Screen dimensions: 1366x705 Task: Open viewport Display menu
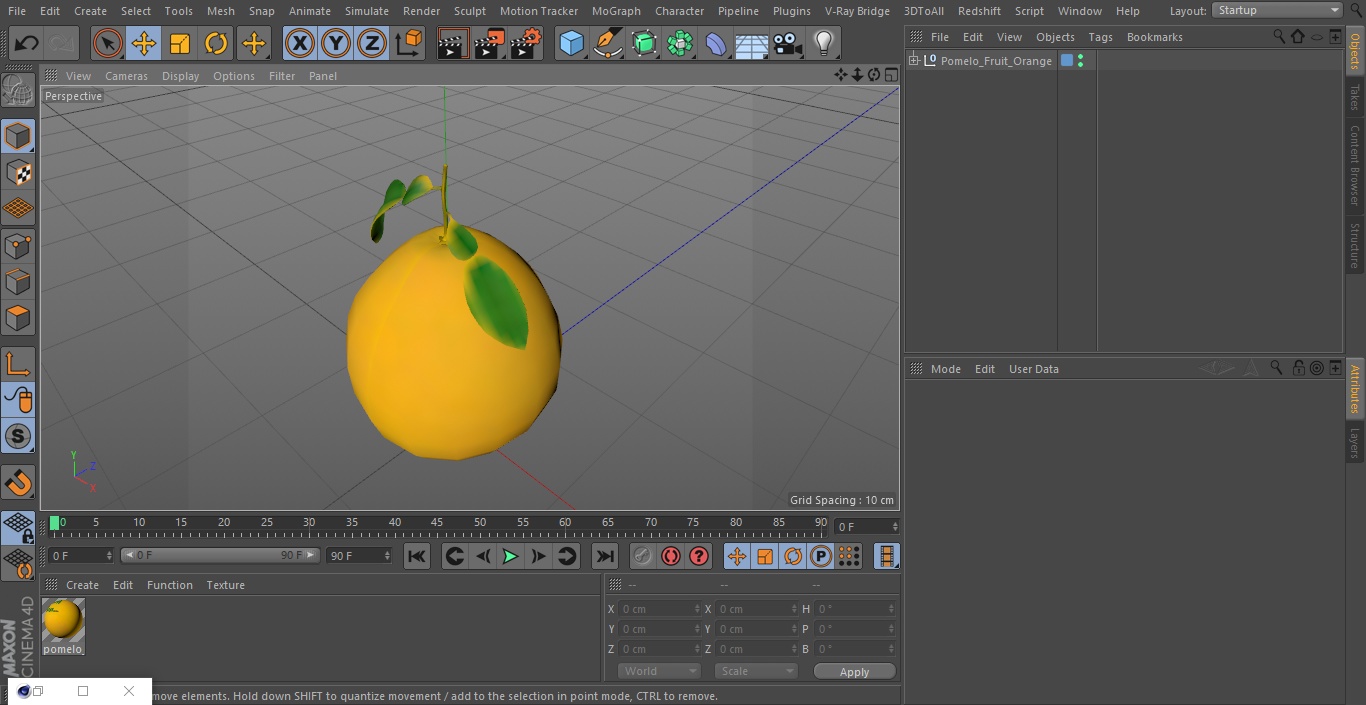[180, 76]
